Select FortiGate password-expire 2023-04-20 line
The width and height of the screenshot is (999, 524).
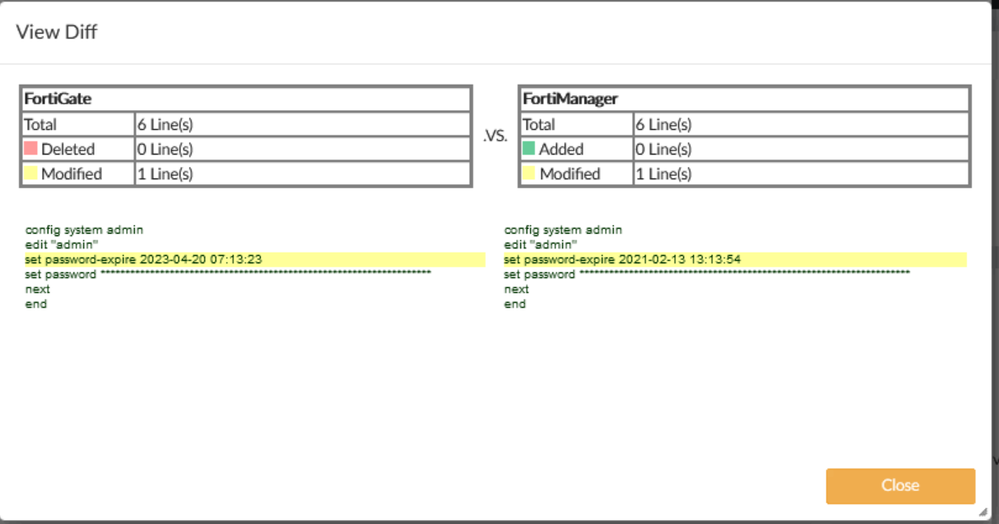[255, 259]
